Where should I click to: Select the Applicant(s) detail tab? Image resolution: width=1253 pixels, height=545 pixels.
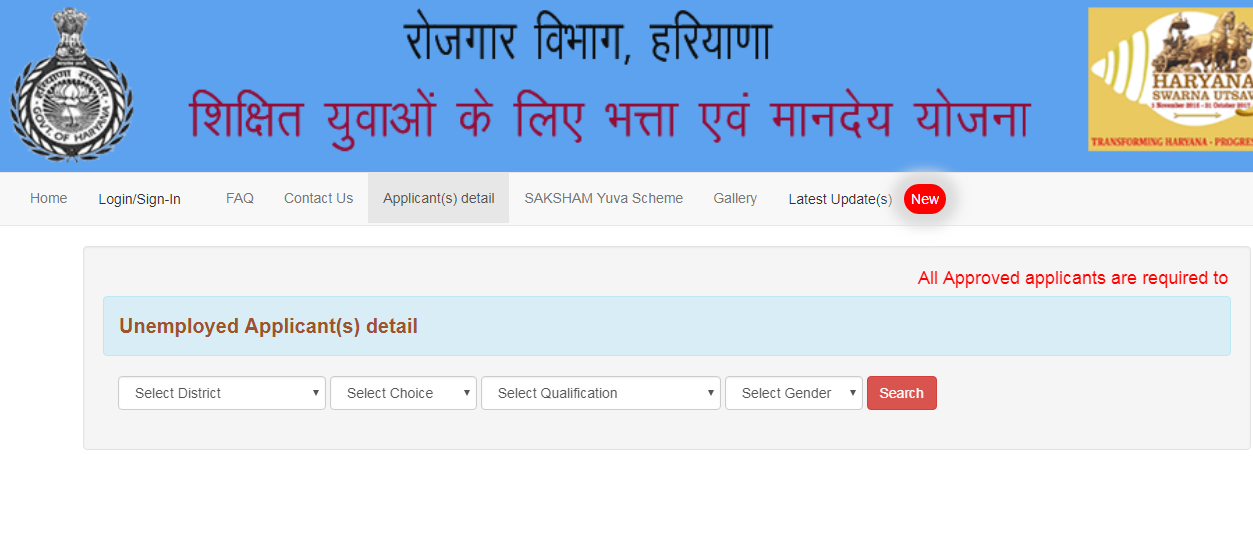pos(438,198)
